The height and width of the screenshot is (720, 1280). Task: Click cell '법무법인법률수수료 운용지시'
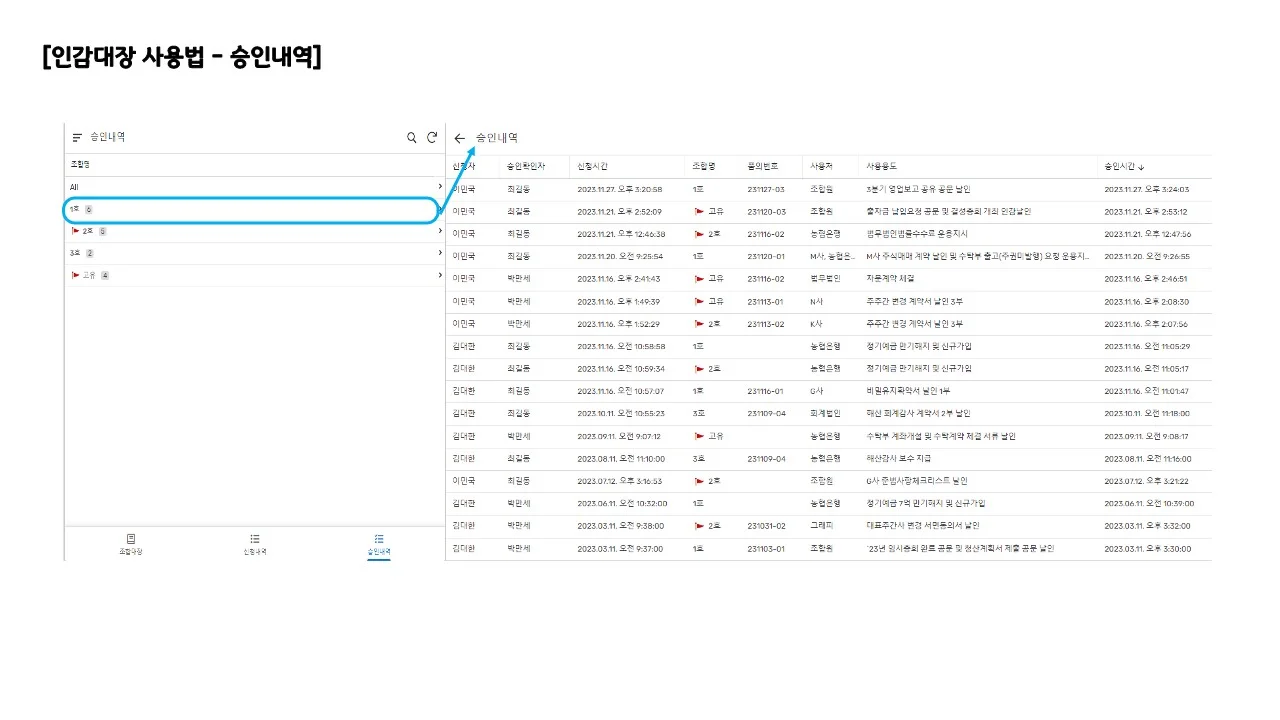917,234
